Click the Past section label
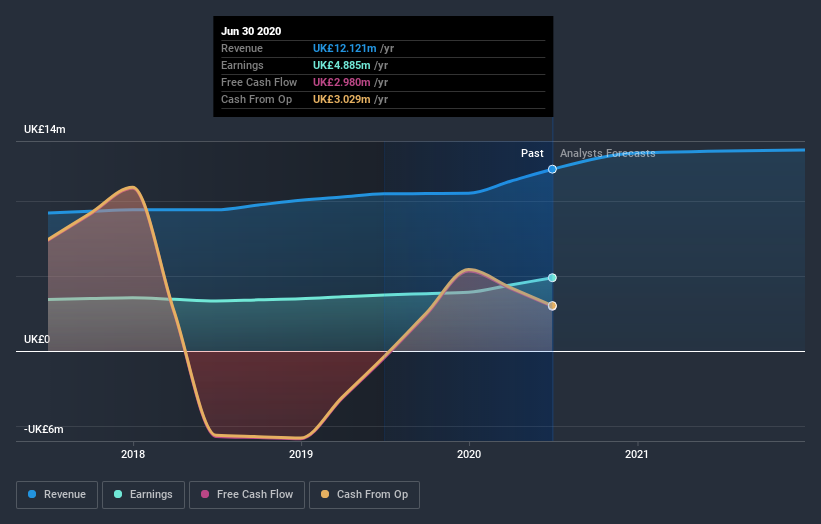Viewport: 821px width, 524px height. pos(532,153)
